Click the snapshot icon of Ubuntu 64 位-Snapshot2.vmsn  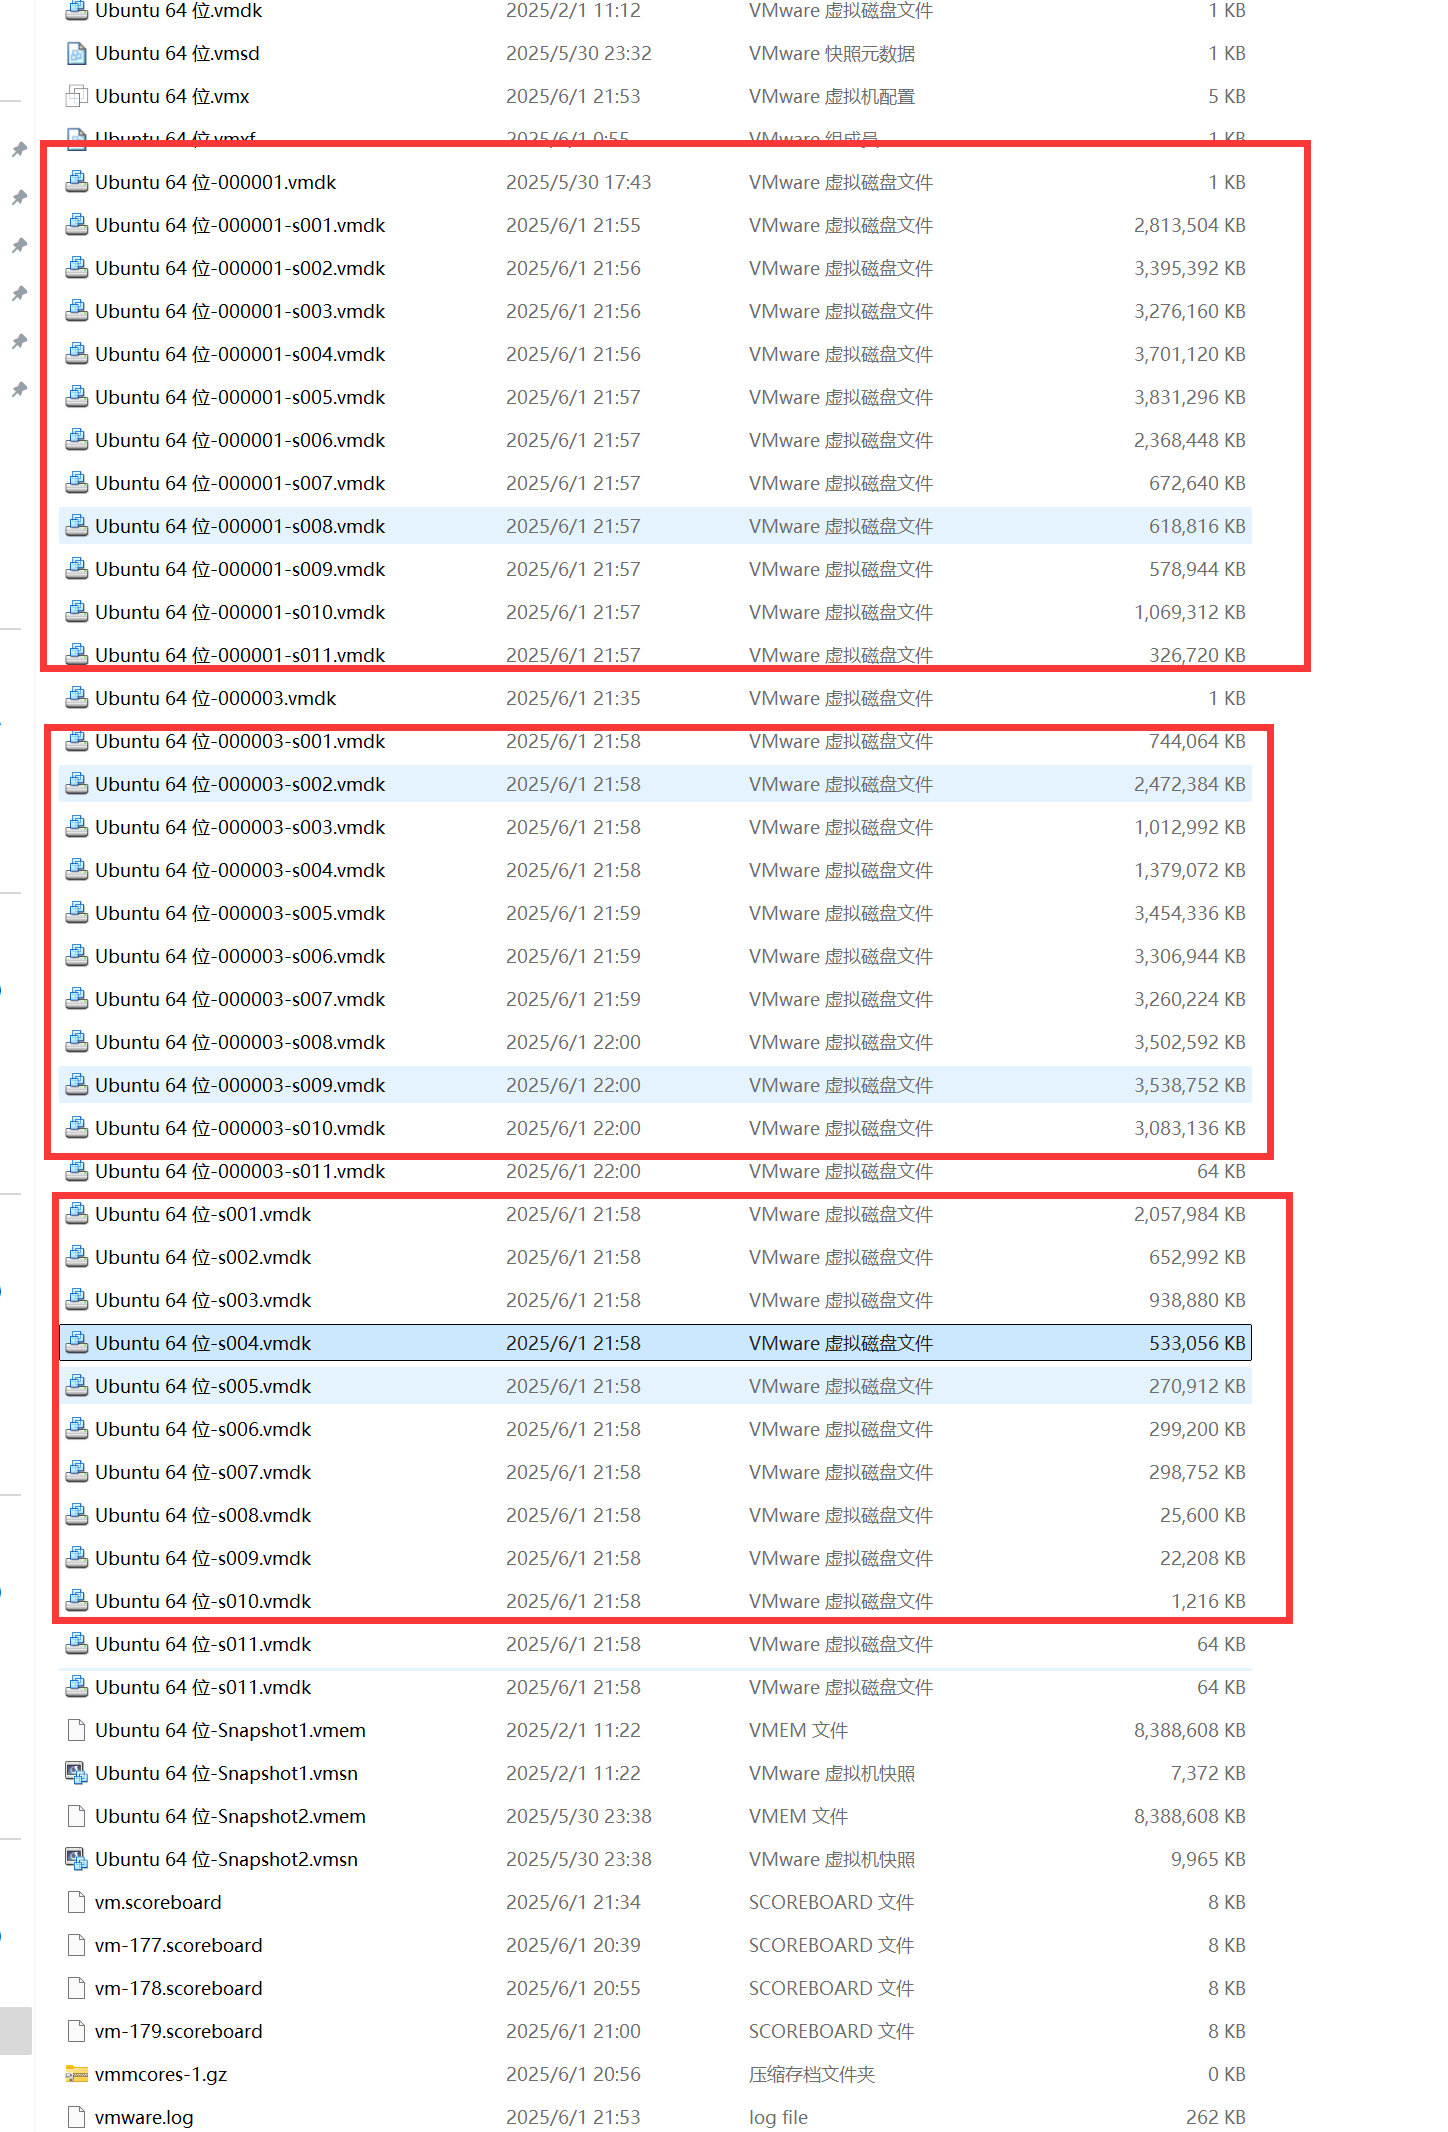pyautogui.click(x=76, y=1859)
